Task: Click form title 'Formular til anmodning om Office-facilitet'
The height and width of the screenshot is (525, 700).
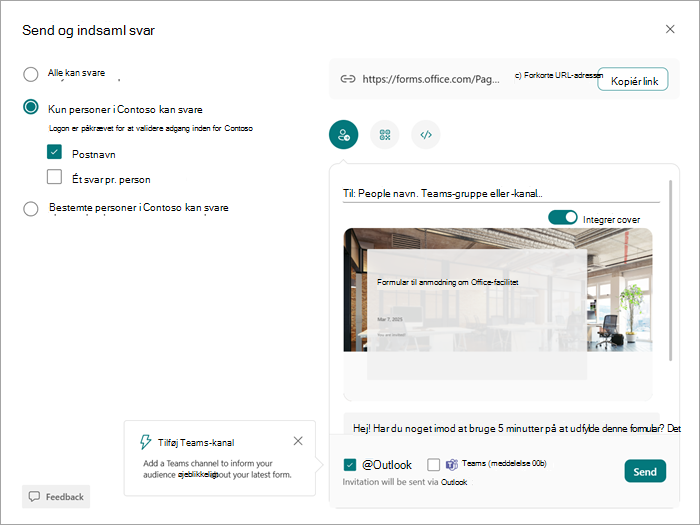Action: (447, 282)
